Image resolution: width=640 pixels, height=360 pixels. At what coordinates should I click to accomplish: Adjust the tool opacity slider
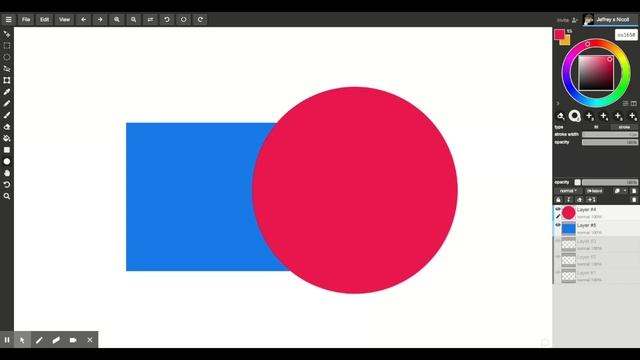pyautogui.click(x=610, y=142)
